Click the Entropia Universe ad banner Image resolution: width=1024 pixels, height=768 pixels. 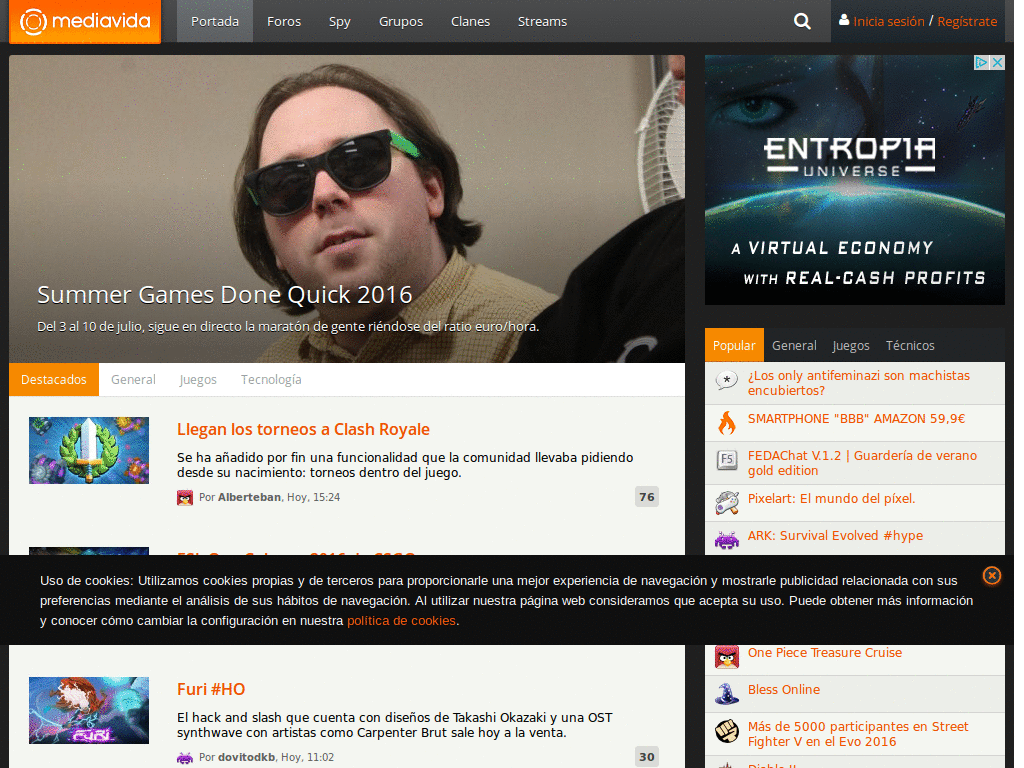coord(855,180)
